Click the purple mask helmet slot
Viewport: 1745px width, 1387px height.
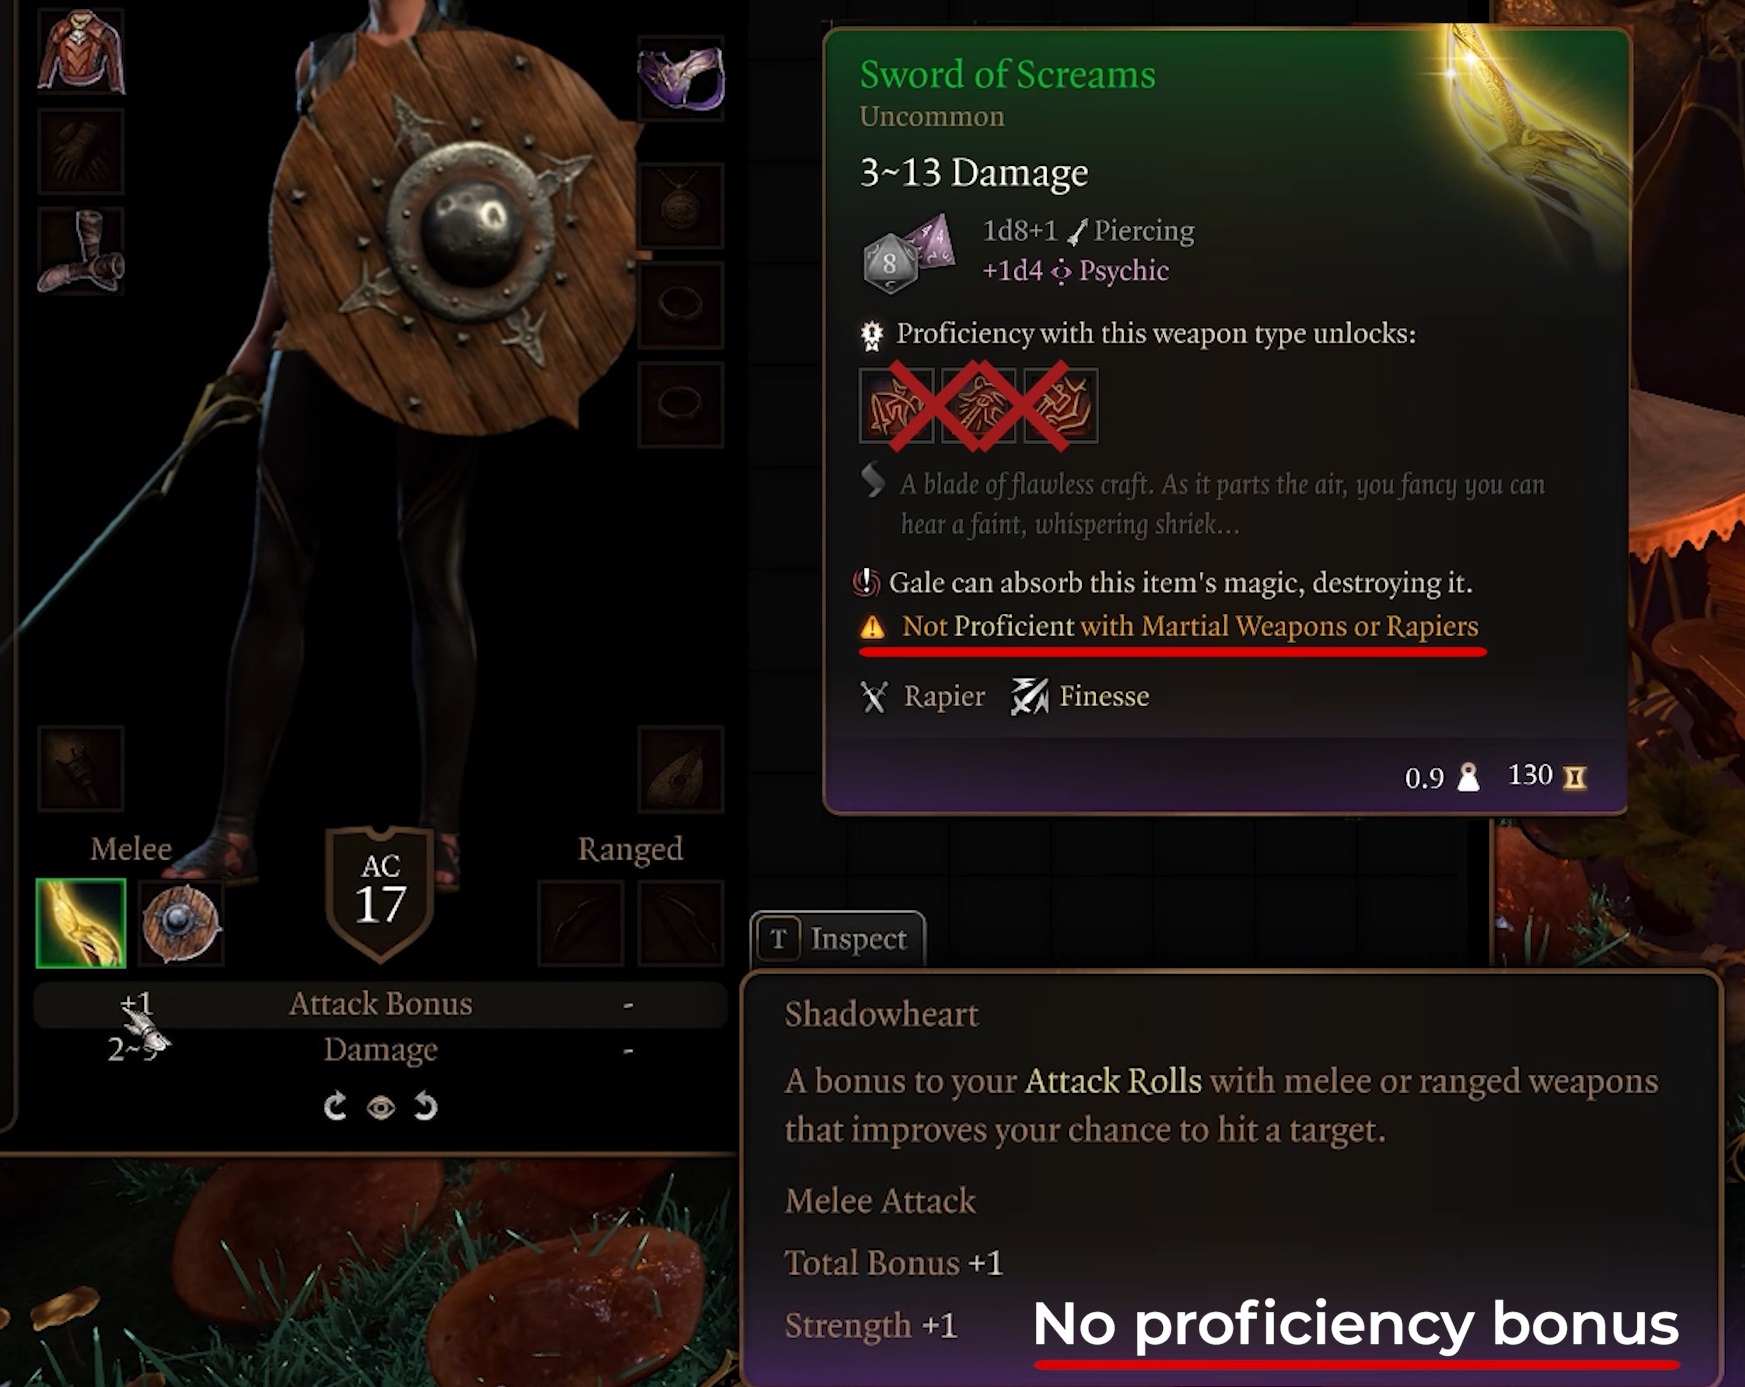click(680, 78)
